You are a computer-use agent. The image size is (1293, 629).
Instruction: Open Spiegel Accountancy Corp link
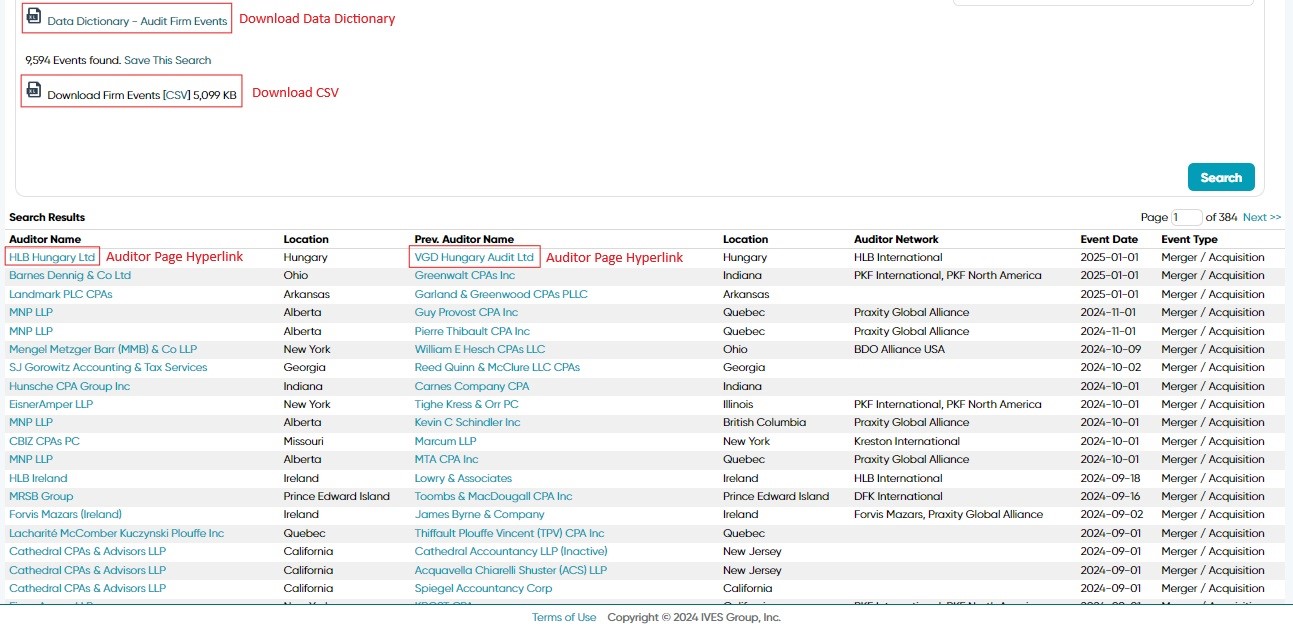tap(484, 588)
